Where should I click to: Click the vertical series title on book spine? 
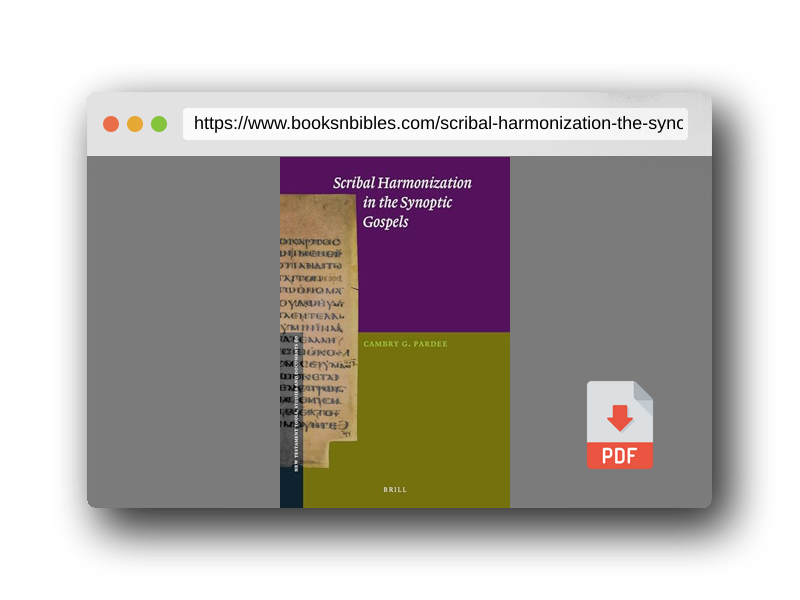296,403
